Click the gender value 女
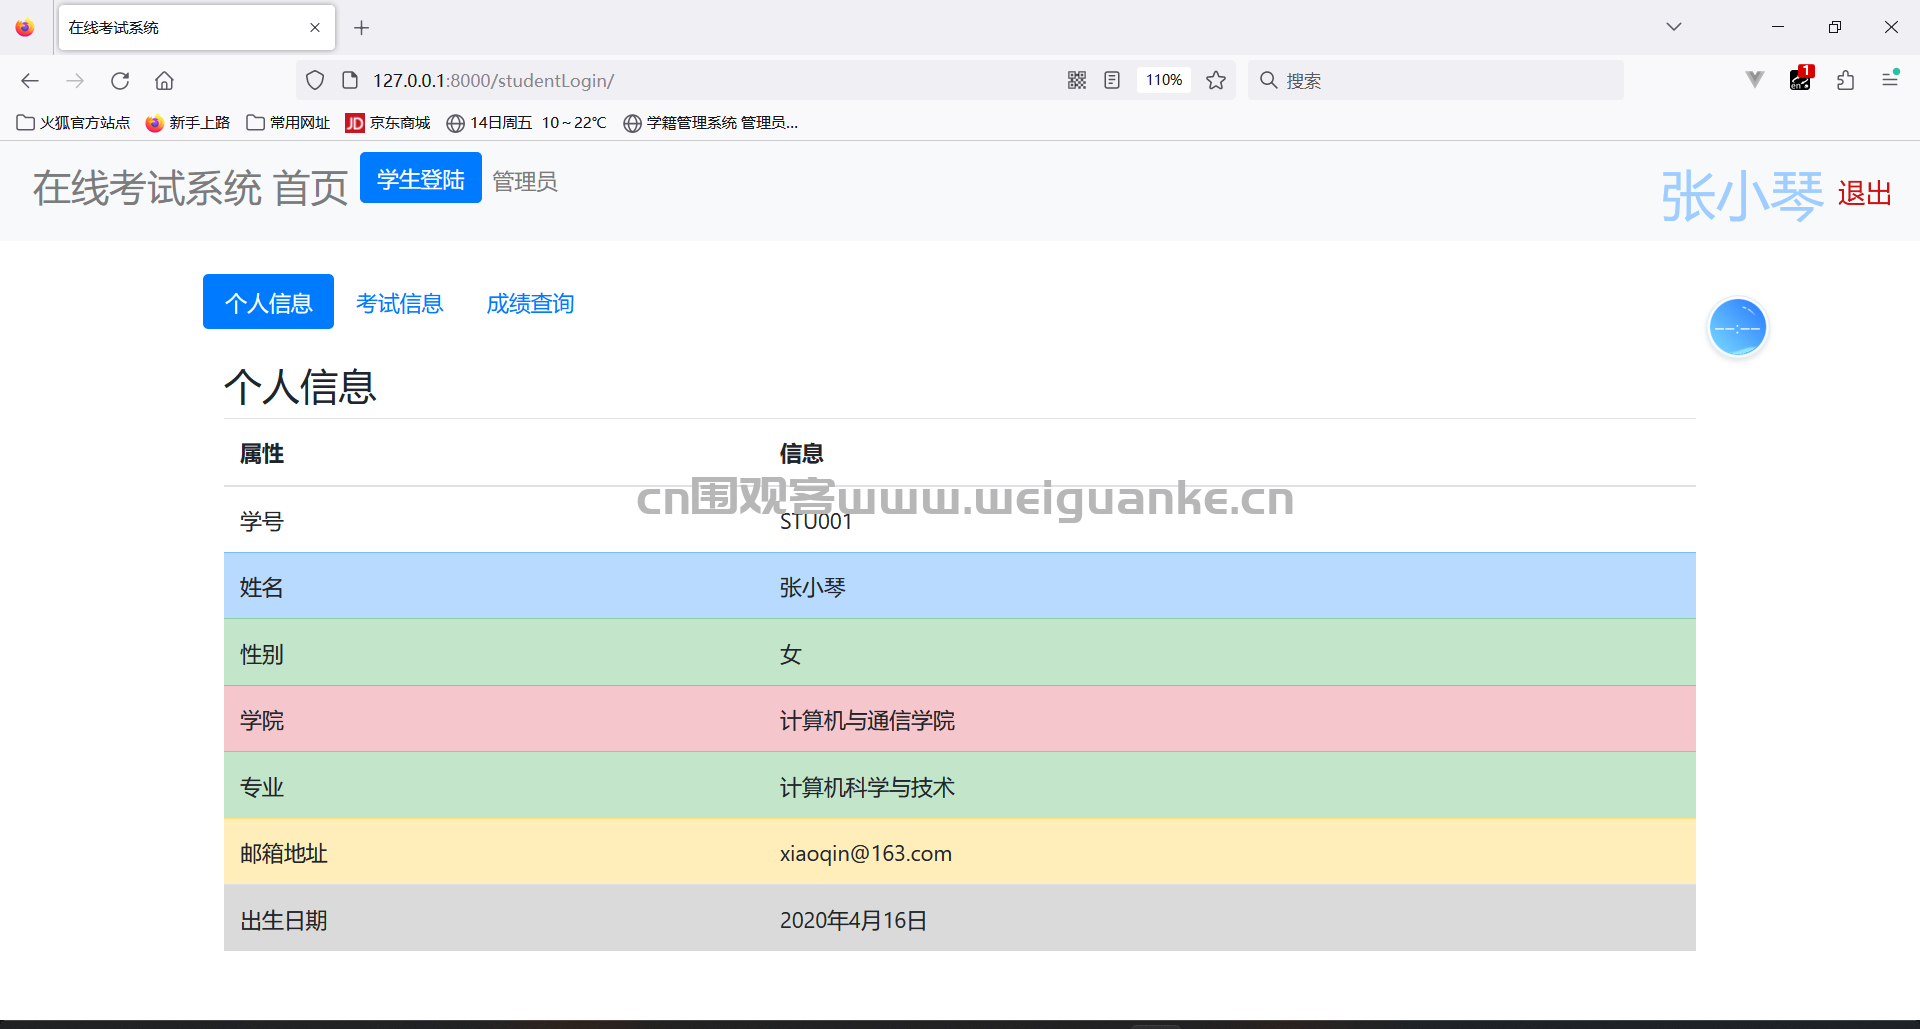 coord(791,655)
